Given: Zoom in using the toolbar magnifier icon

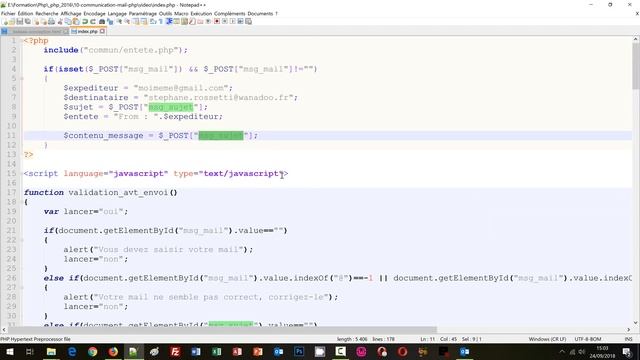Looking at the screenshot, I should coord(119,21).
